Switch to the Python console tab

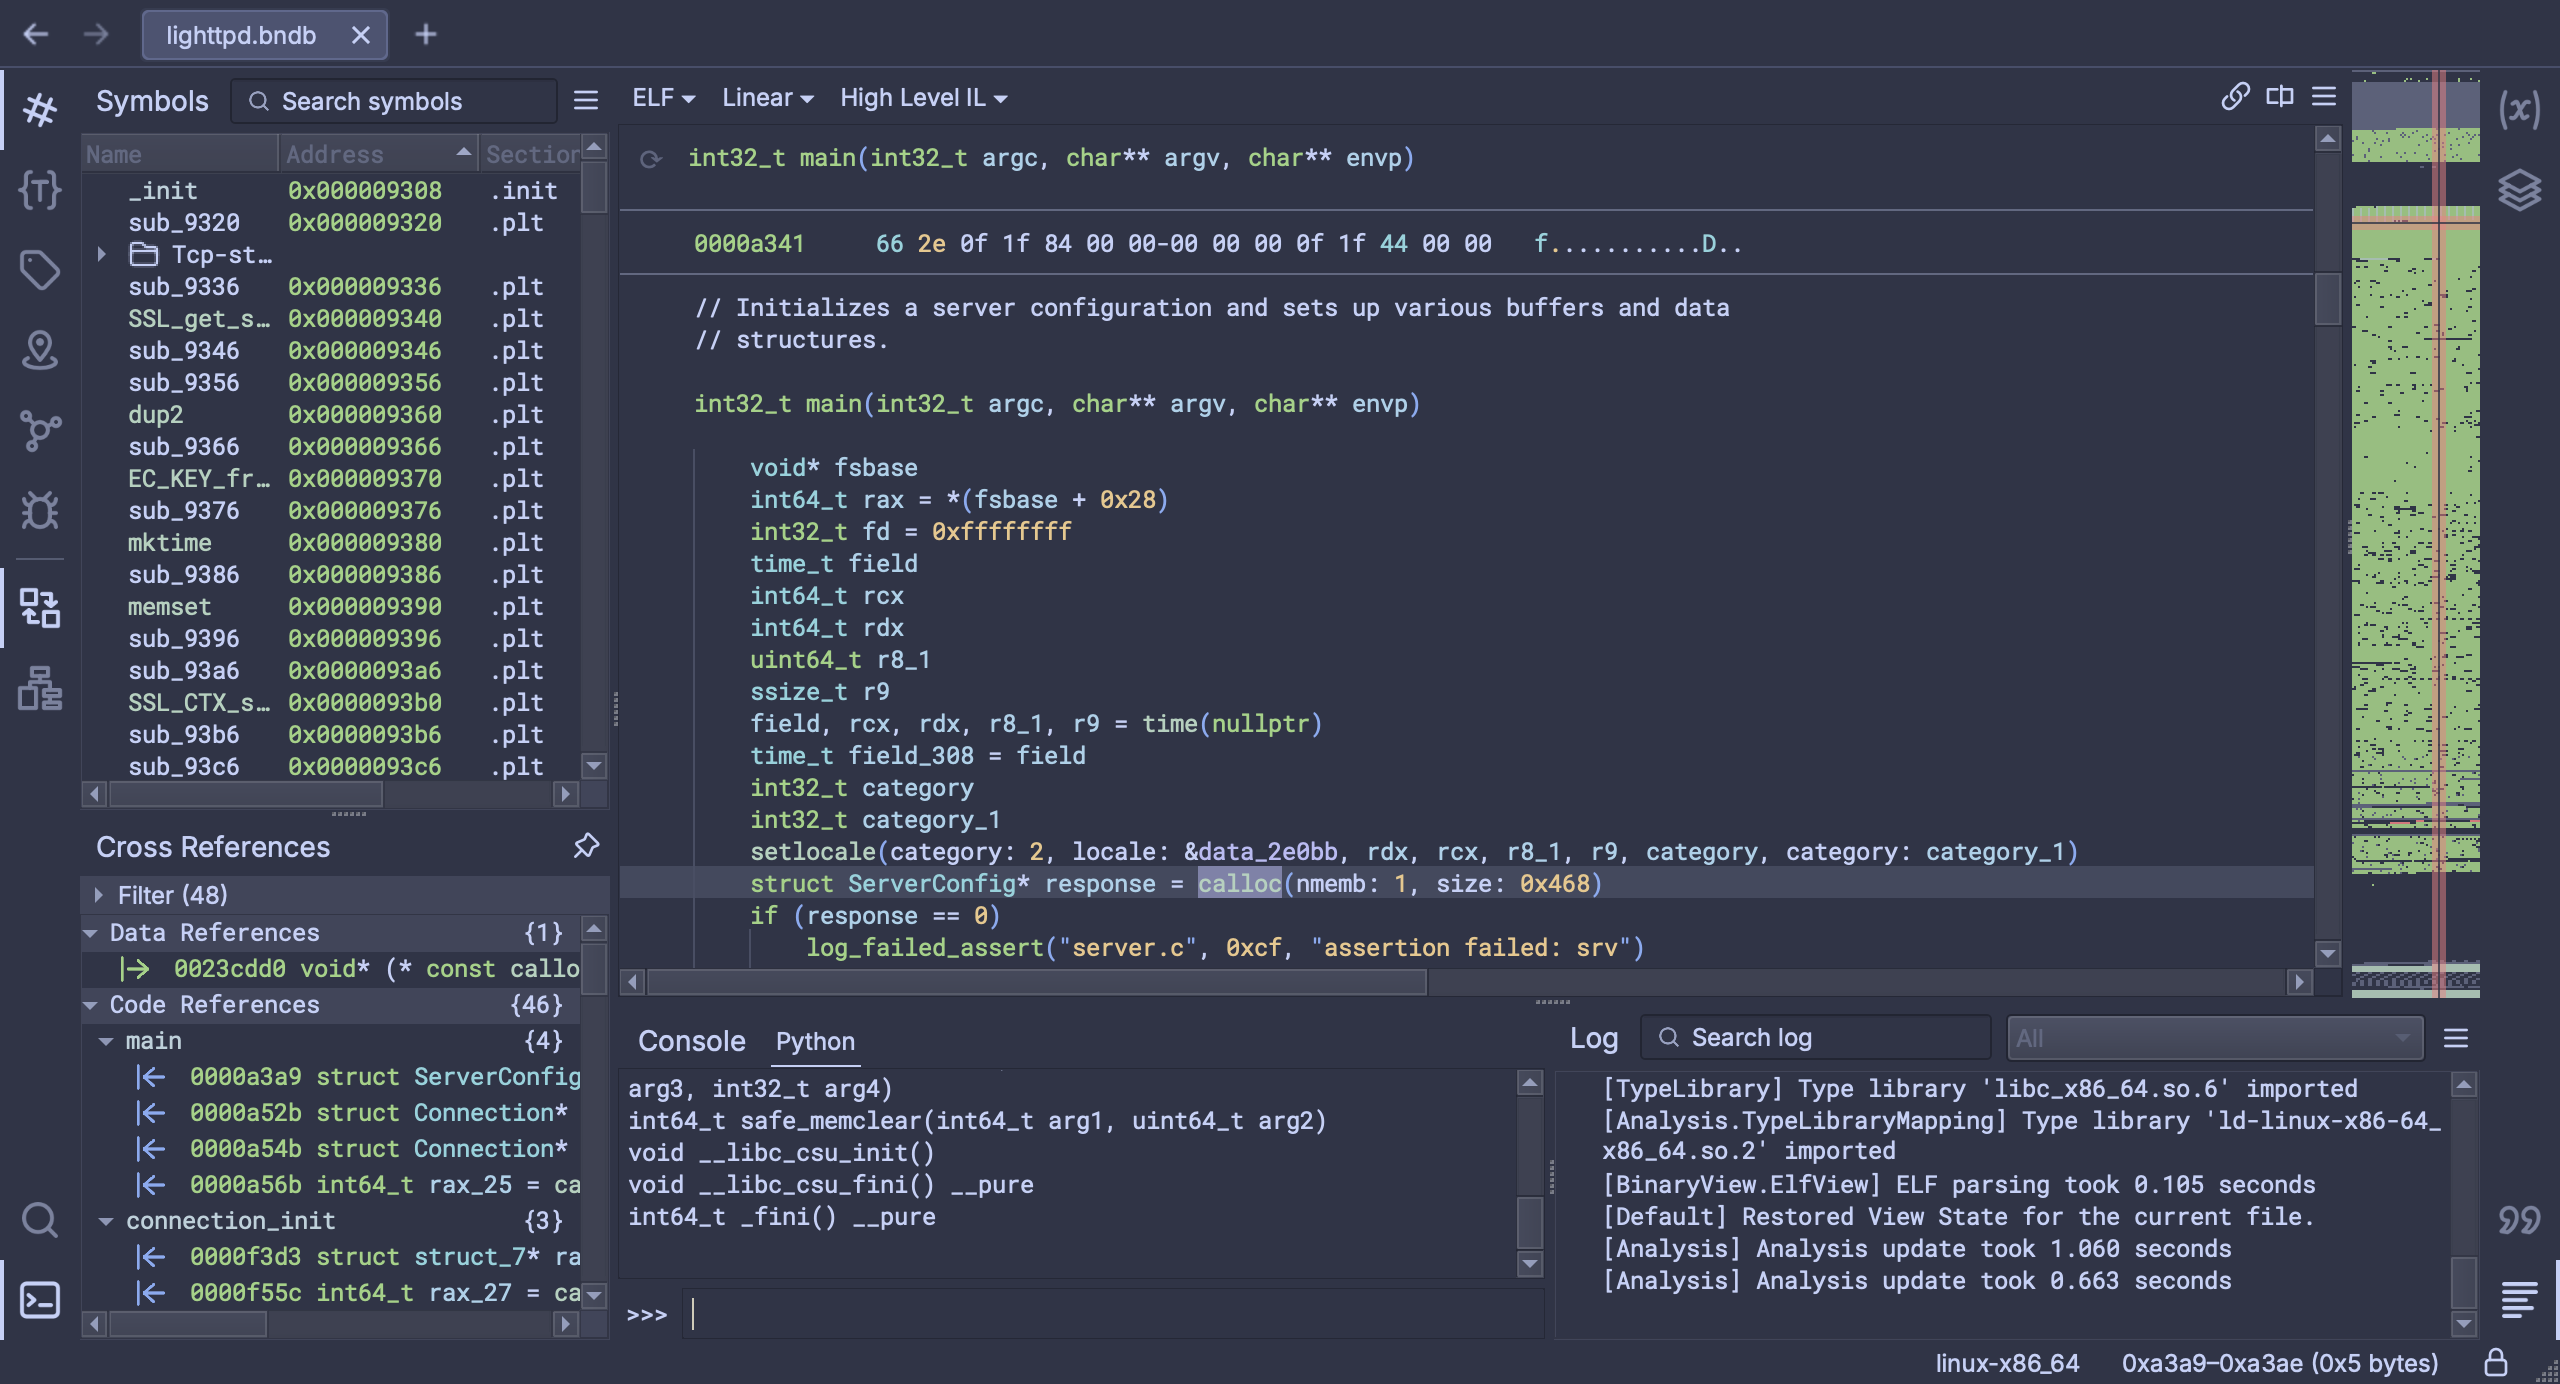813,1038
